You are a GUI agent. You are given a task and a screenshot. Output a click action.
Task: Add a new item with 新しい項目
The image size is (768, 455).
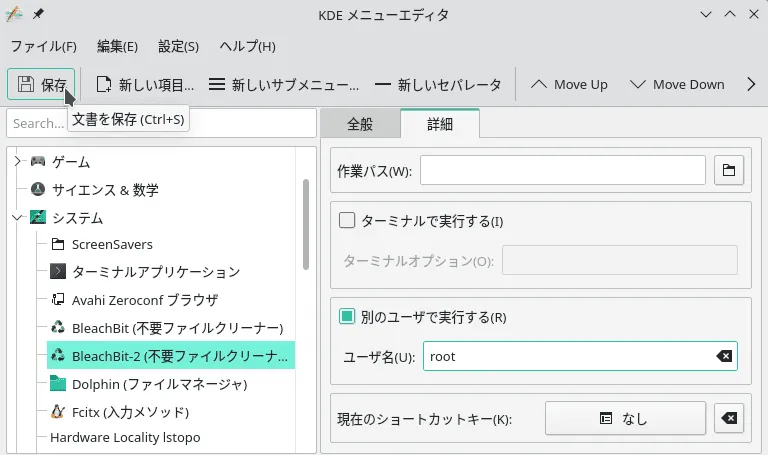144,85
